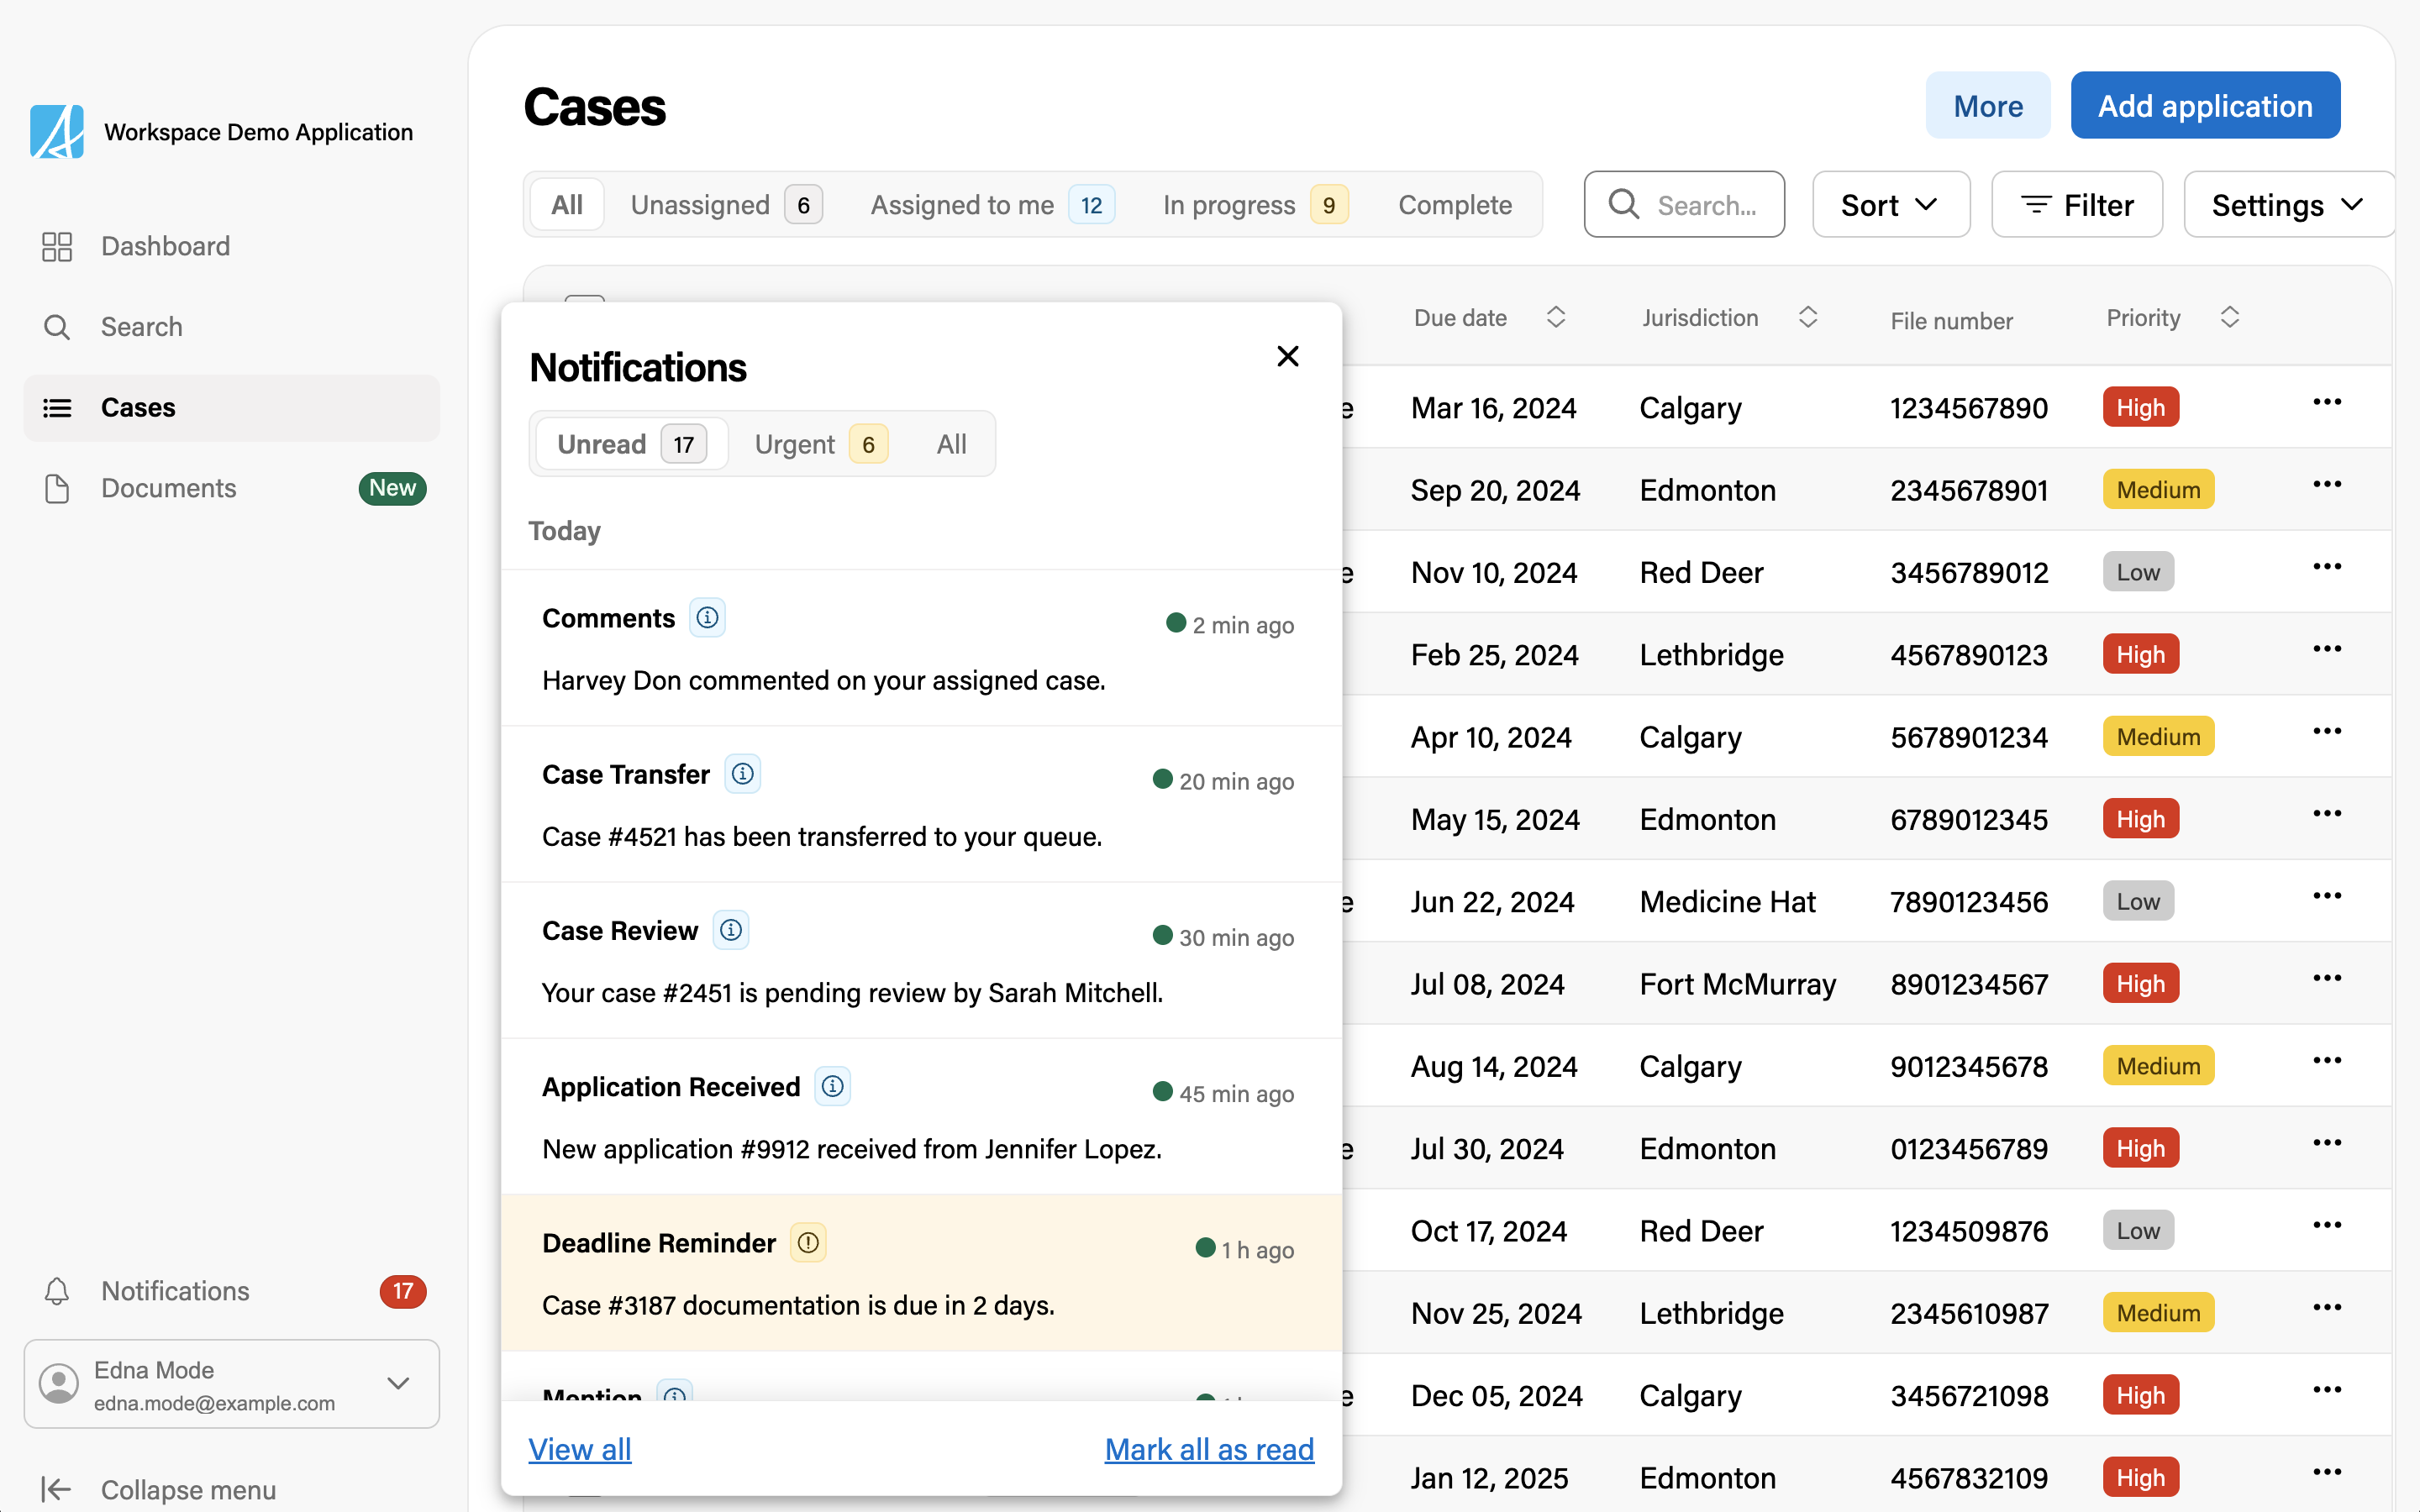The width and height of the screenshot is (2420, 1512).
Task: Open the Settings dropdown
Action: coord(2288,205)
